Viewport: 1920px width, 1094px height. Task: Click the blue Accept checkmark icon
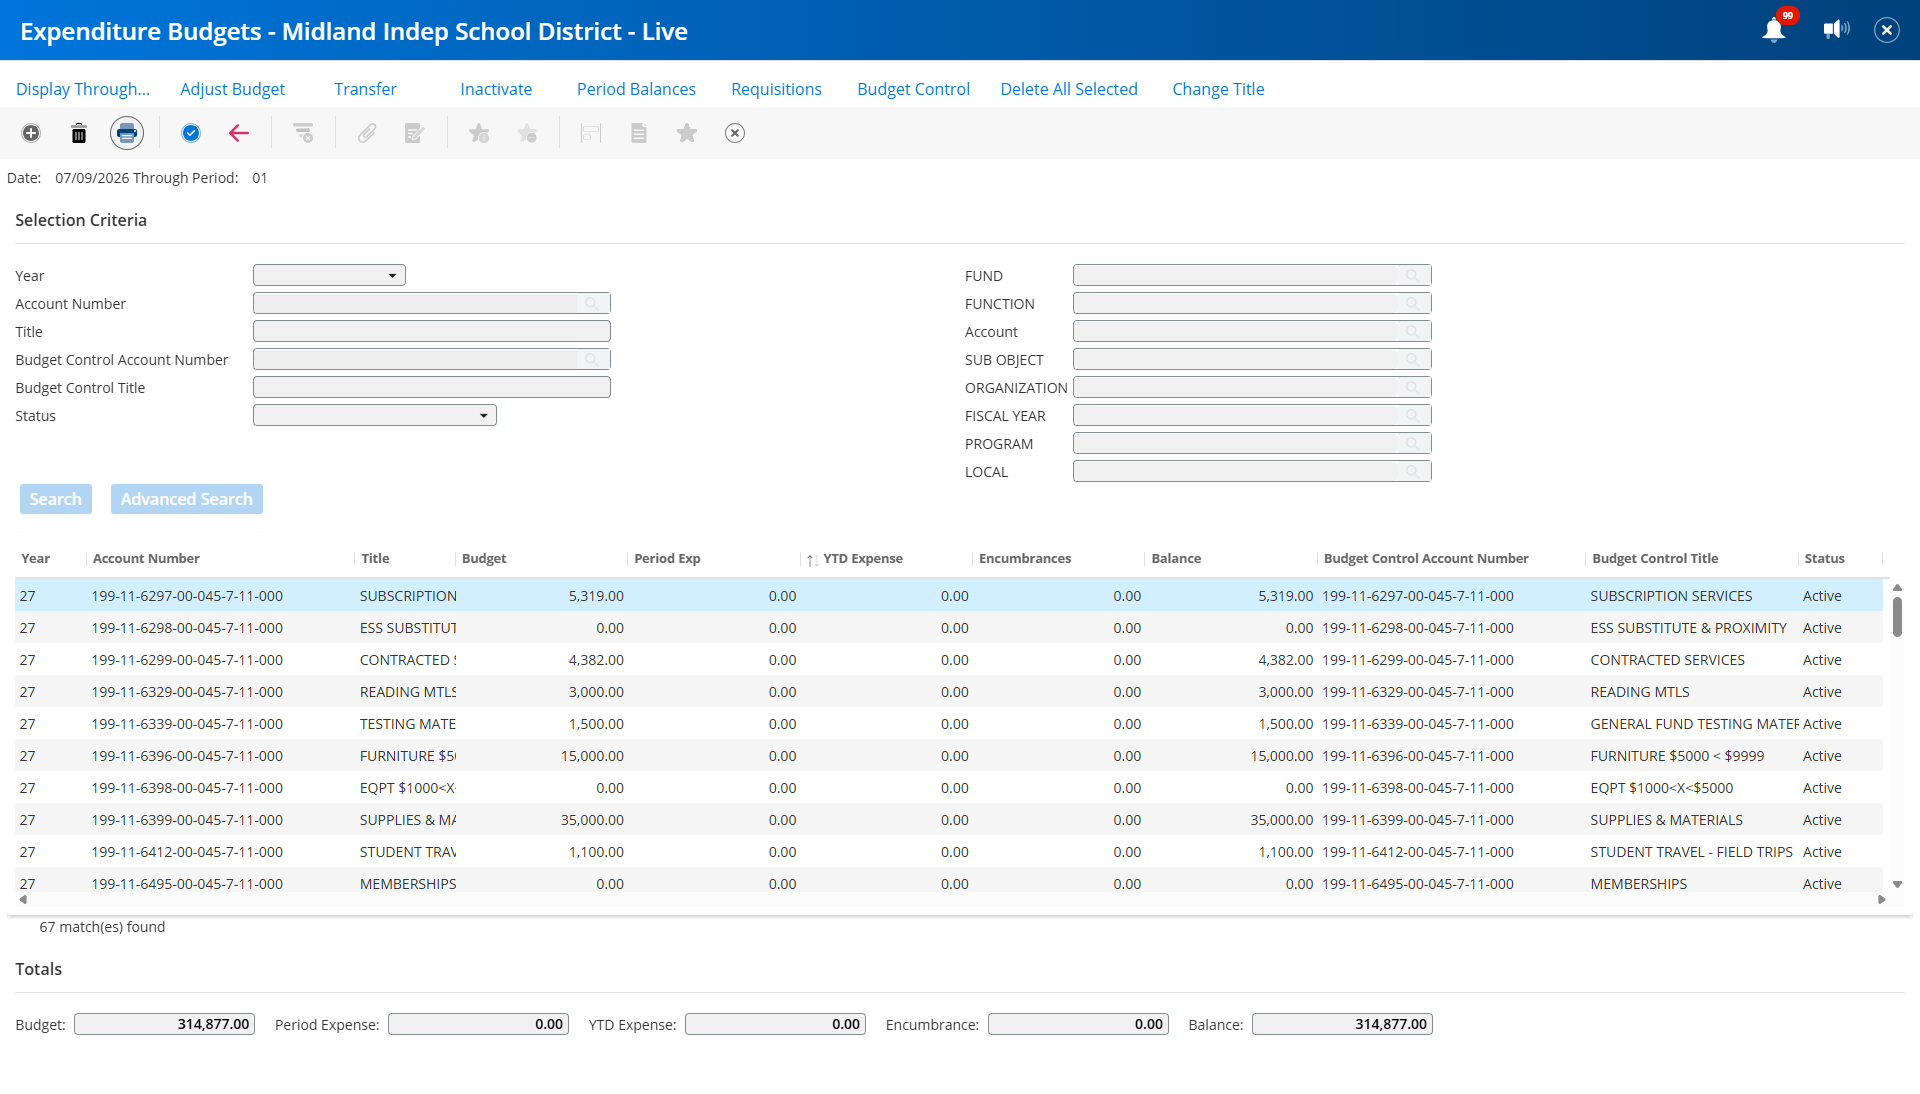(x=191, y=133)
